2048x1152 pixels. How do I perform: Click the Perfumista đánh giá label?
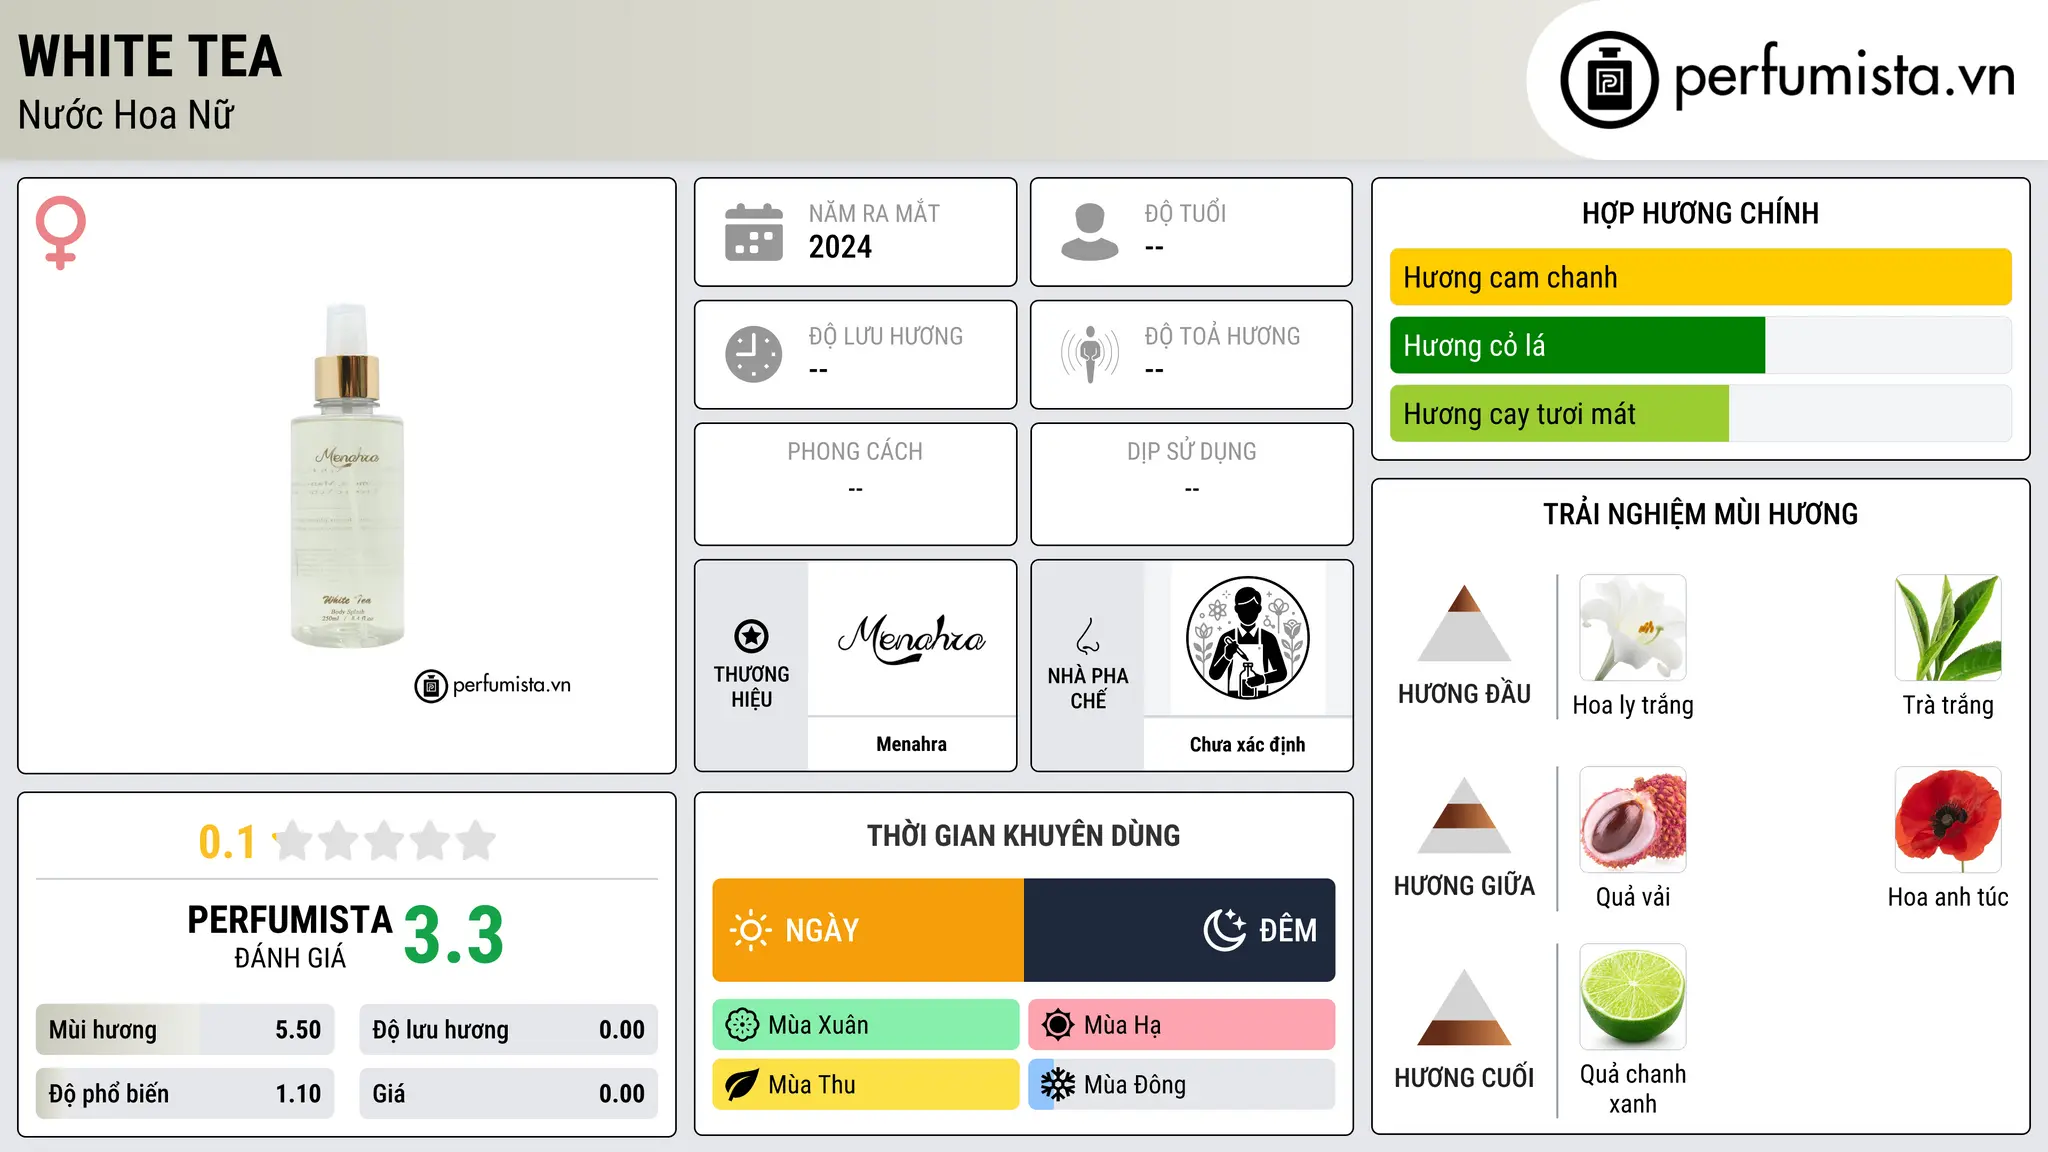[x=290, y=936]
